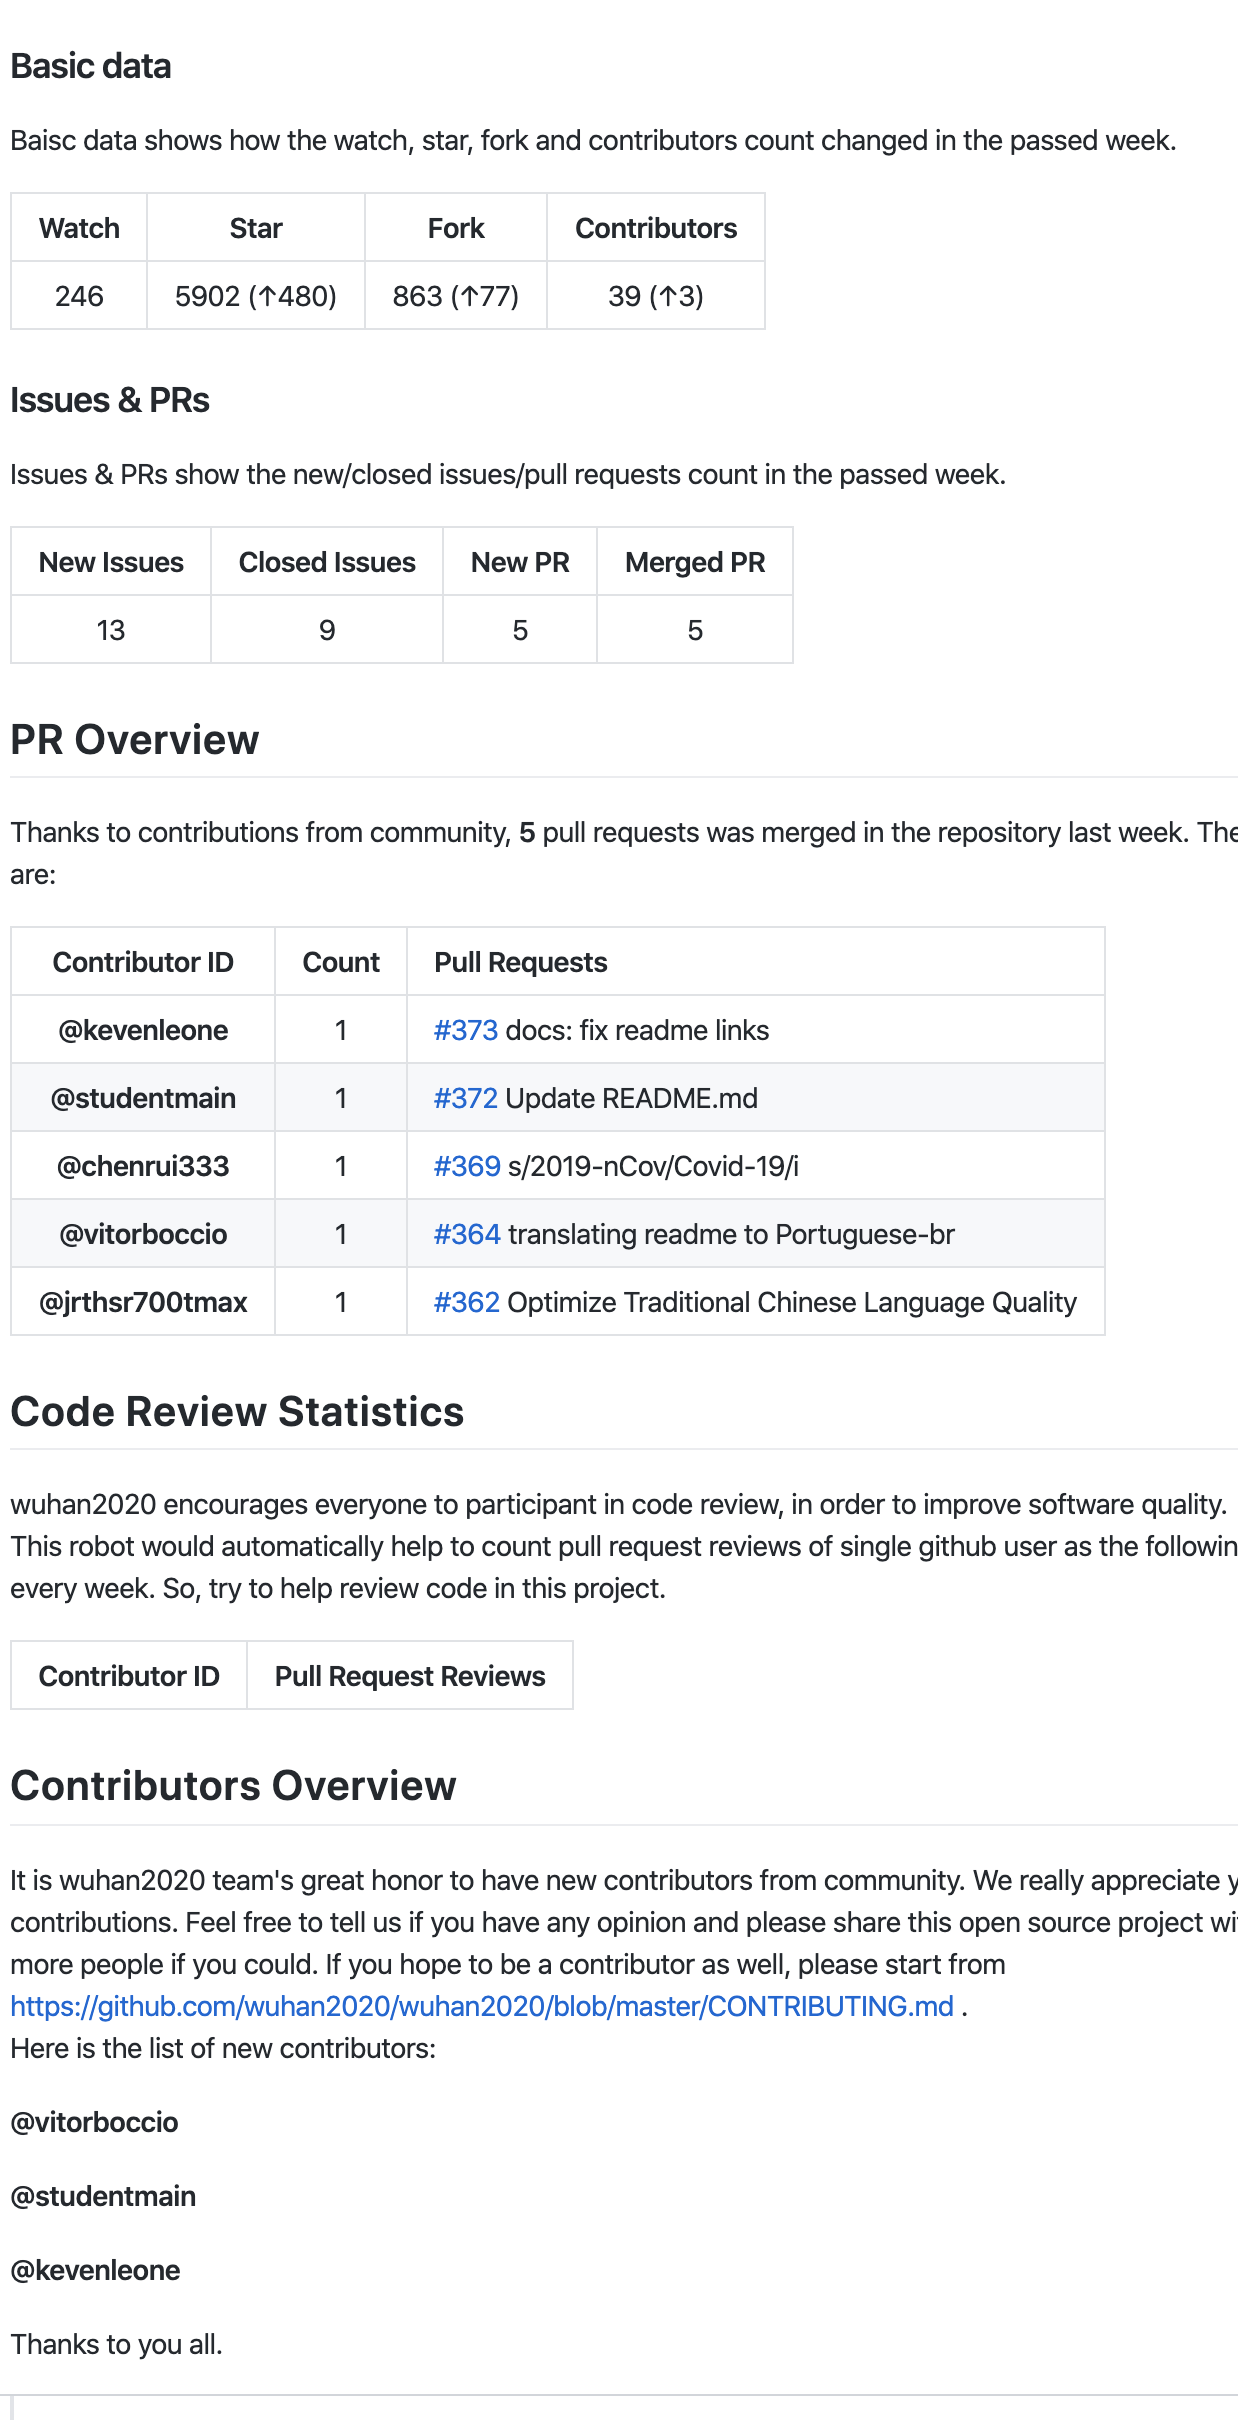Select contributors count 39 (↑3)
Viewport: 1238px width, 2420px height.
656,296
